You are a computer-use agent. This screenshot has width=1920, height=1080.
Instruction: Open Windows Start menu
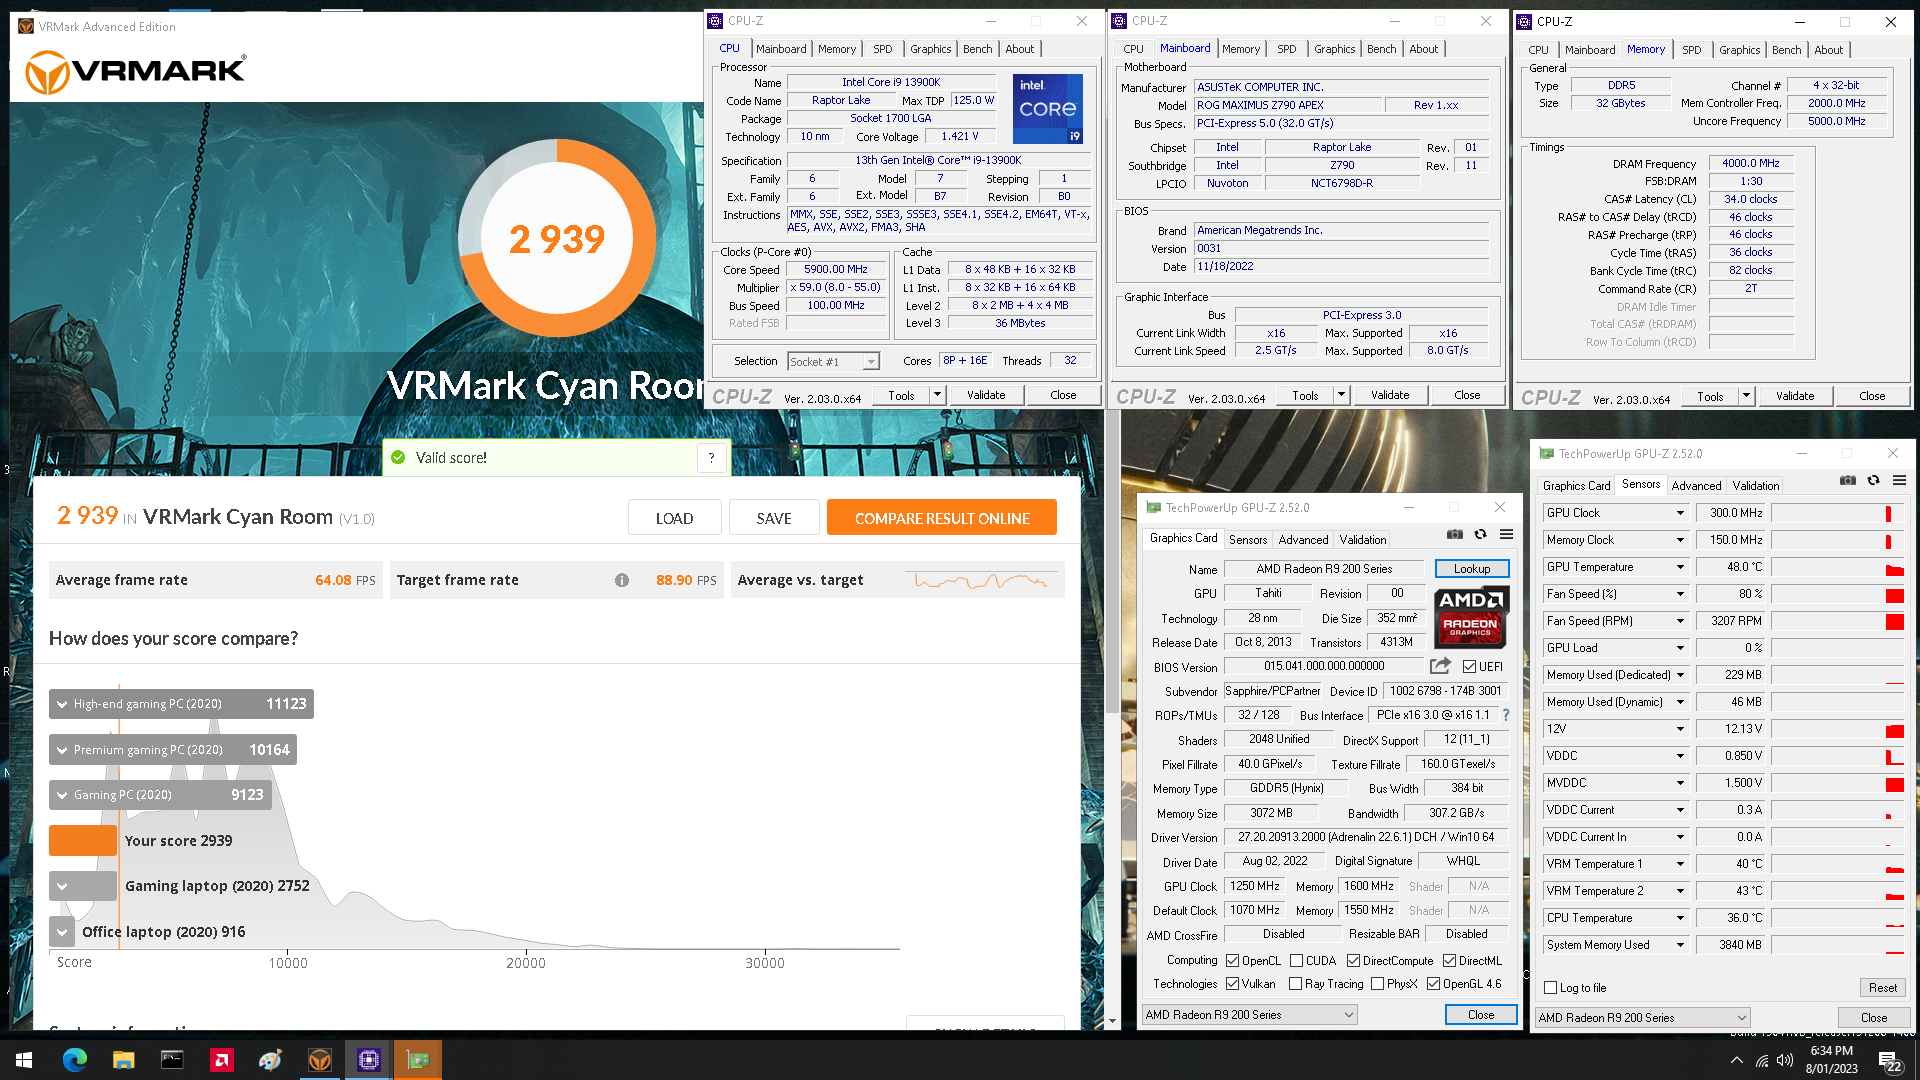click(x=24, y=1059)
